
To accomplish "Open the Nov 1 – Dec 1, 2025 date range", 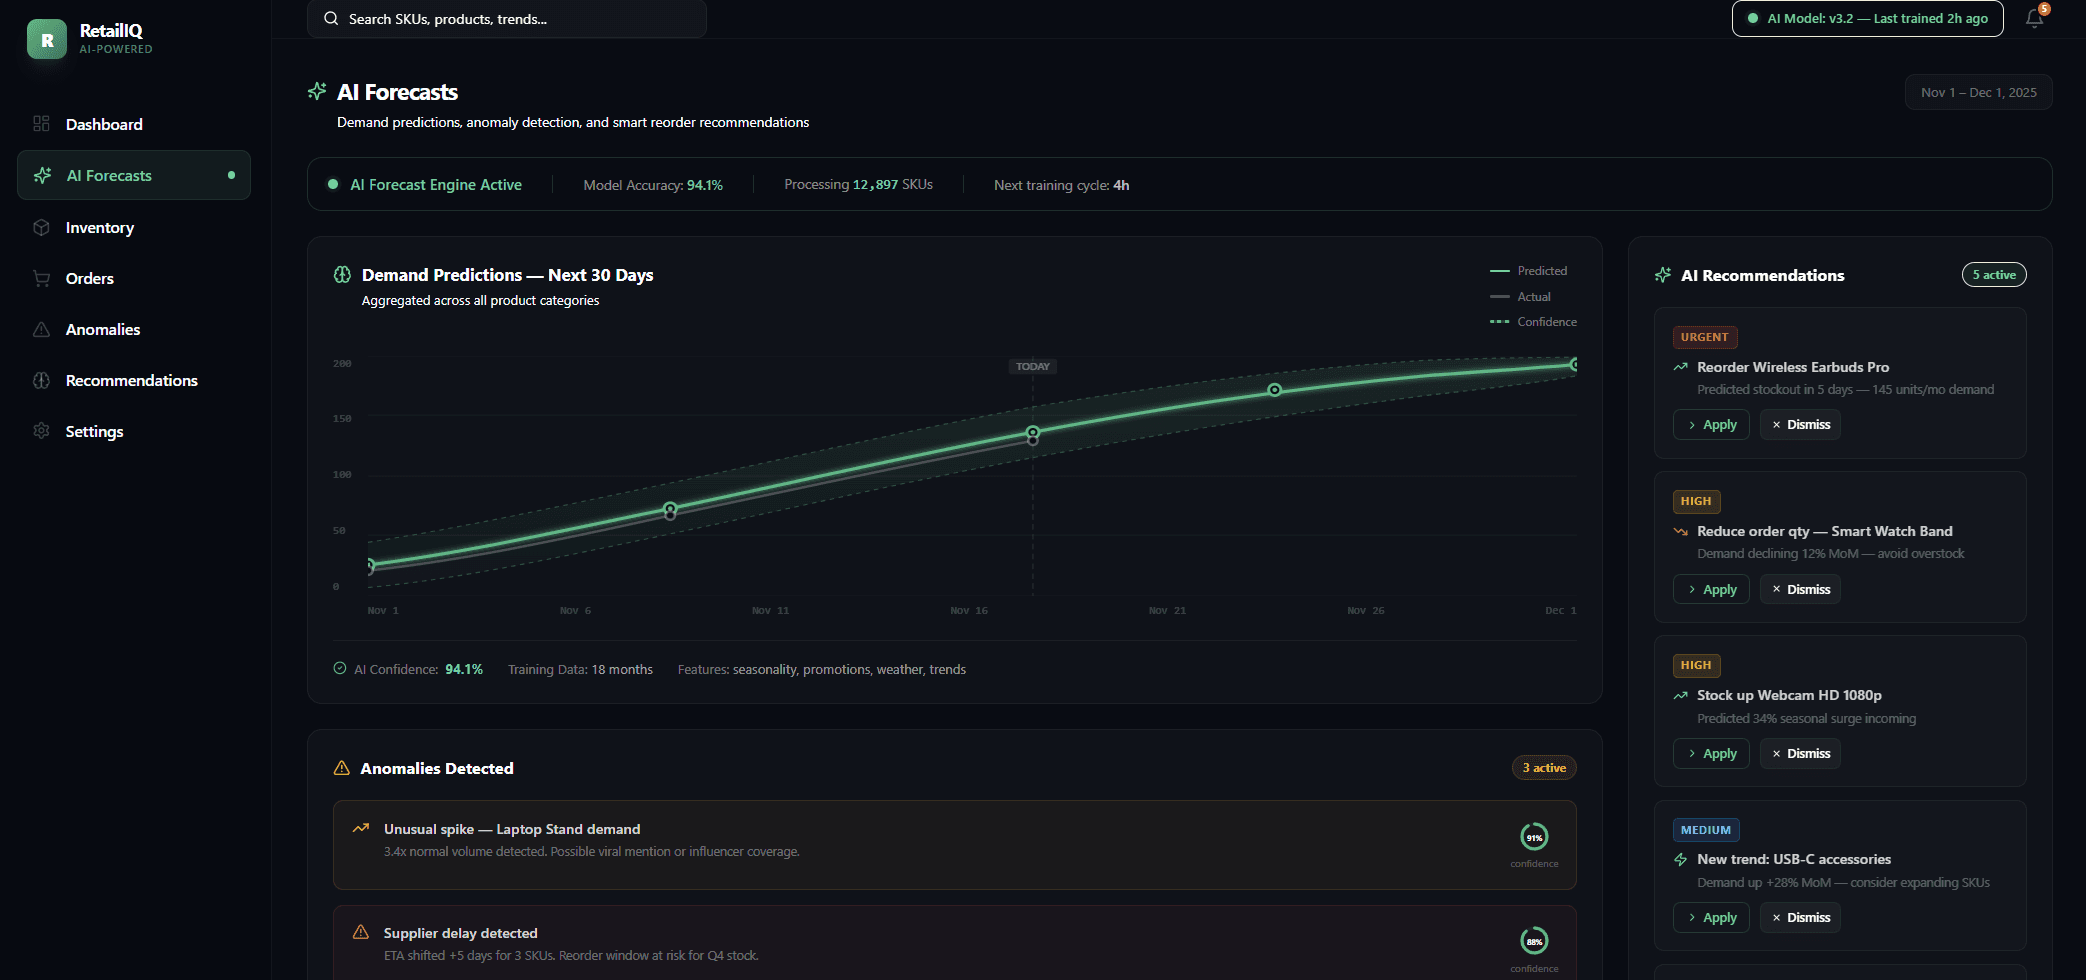I will click(x=1978, y=92).
